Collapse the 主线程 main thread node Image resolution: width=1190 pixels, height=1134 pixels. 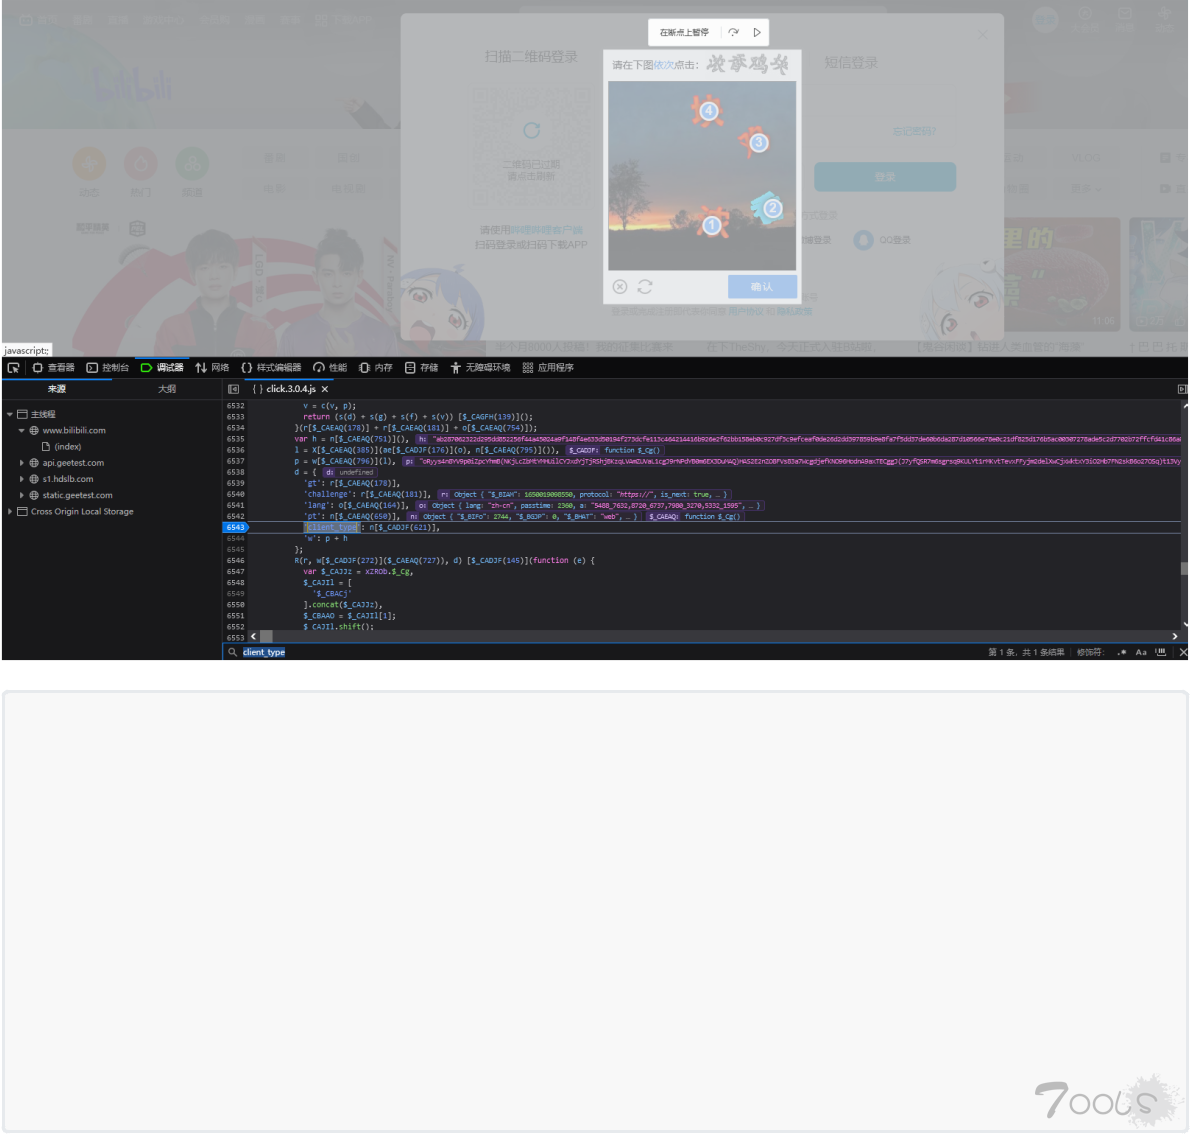pos(10,414)
